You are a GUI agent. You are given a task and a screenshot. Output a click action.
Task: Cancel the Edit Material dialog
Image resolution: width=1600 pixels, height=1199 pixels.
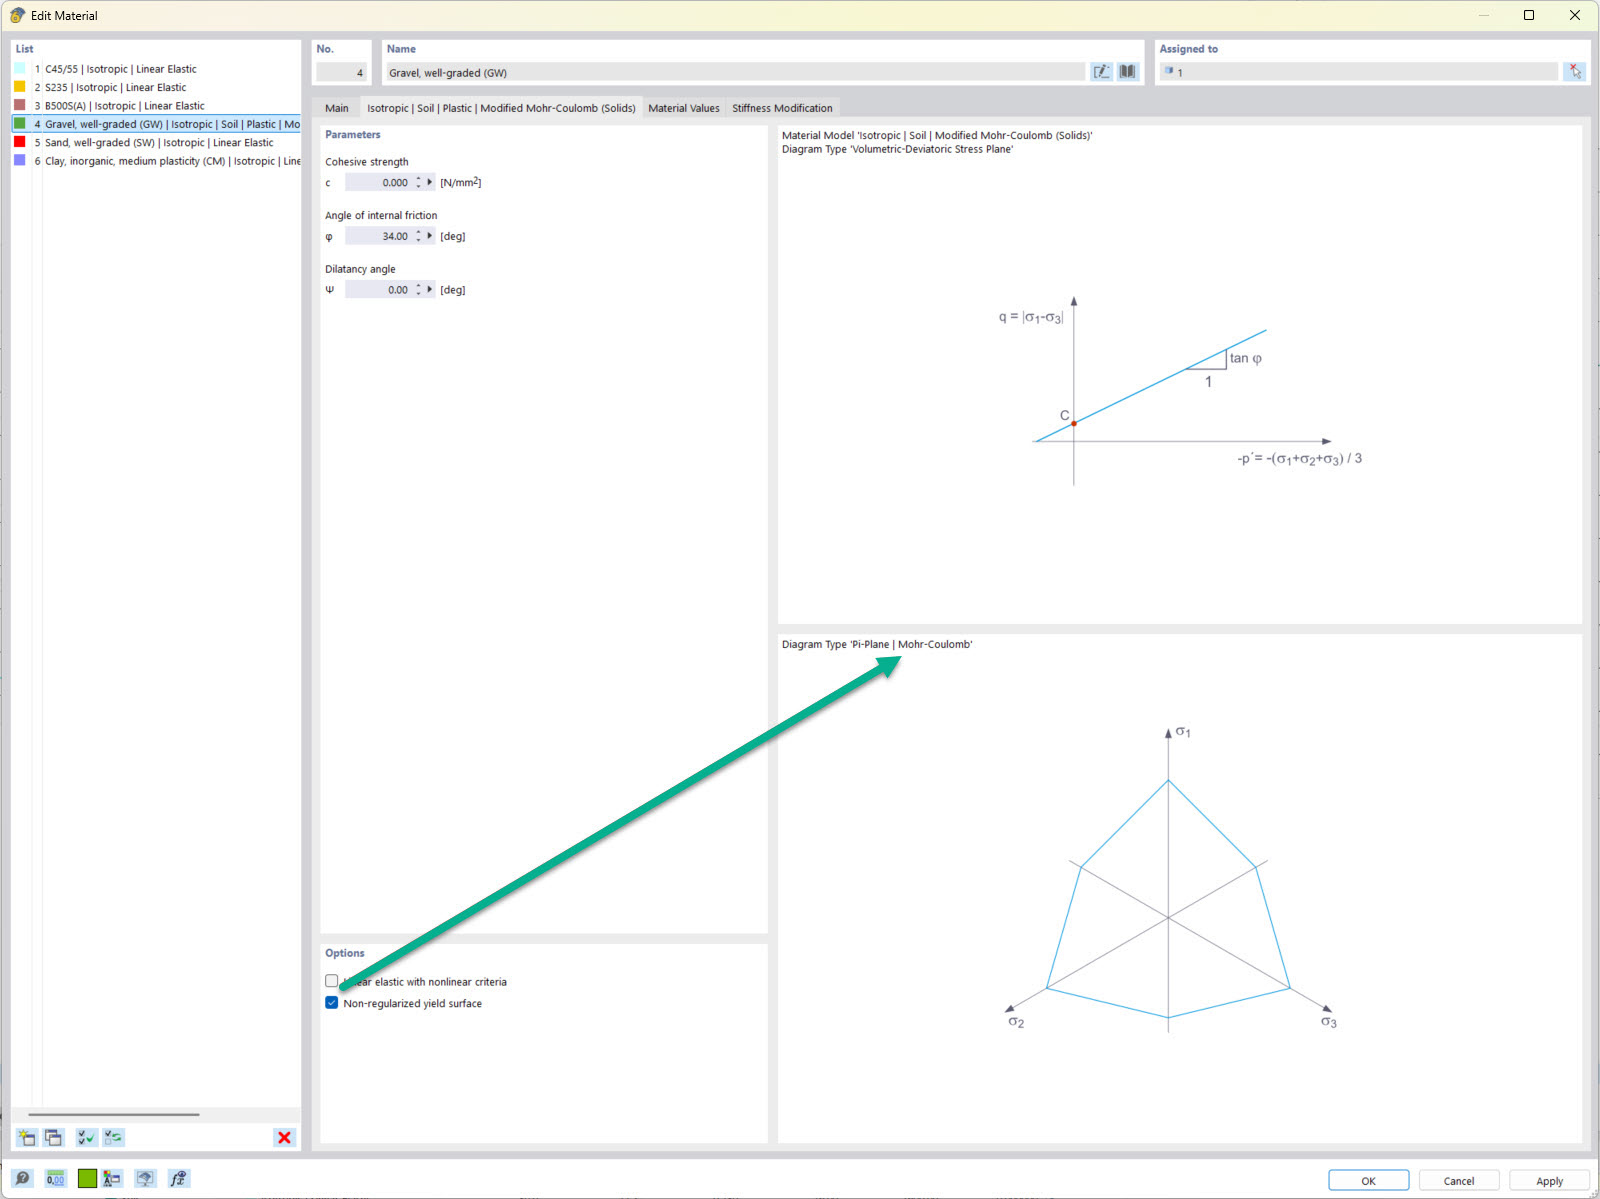(x=1458, y=1180)
